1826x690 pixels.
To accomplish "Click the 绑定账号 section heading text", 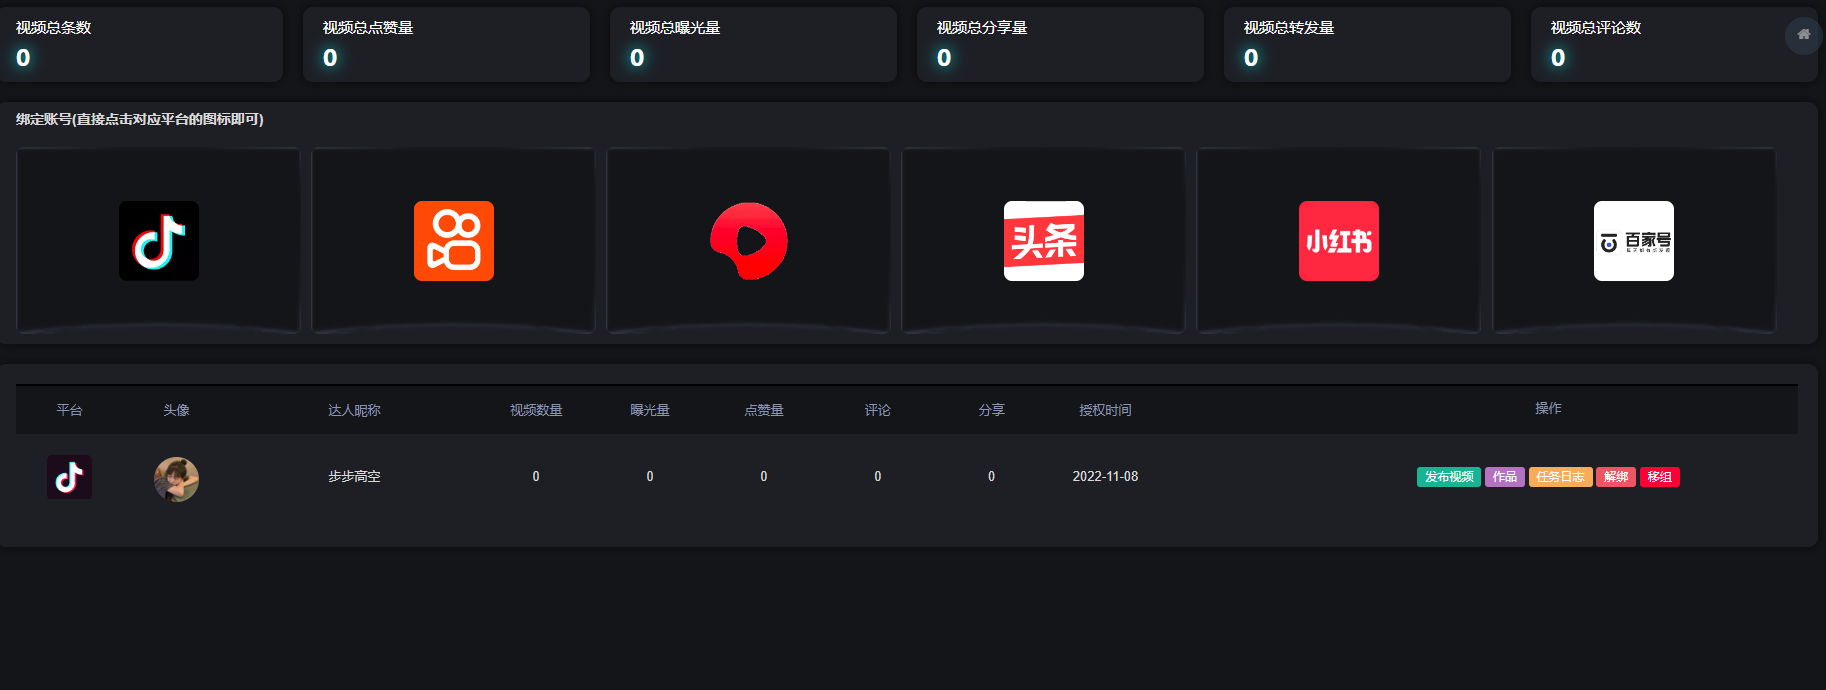I will tap(140, 119).
